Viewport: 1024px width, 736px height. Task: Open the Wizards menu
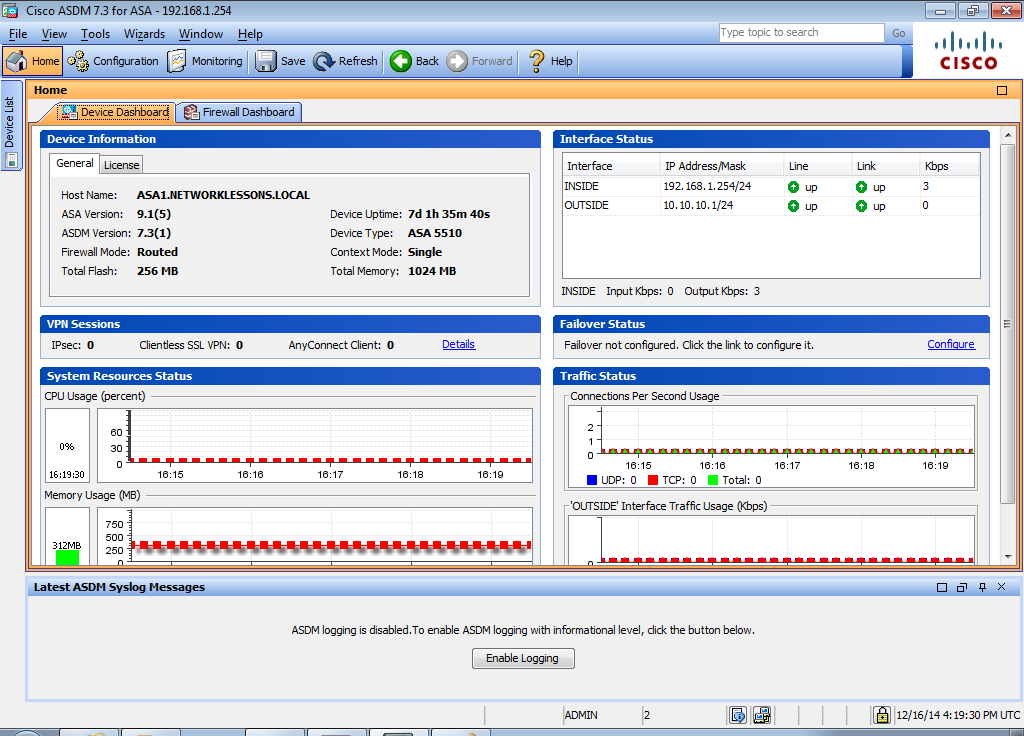click(145, 34)
